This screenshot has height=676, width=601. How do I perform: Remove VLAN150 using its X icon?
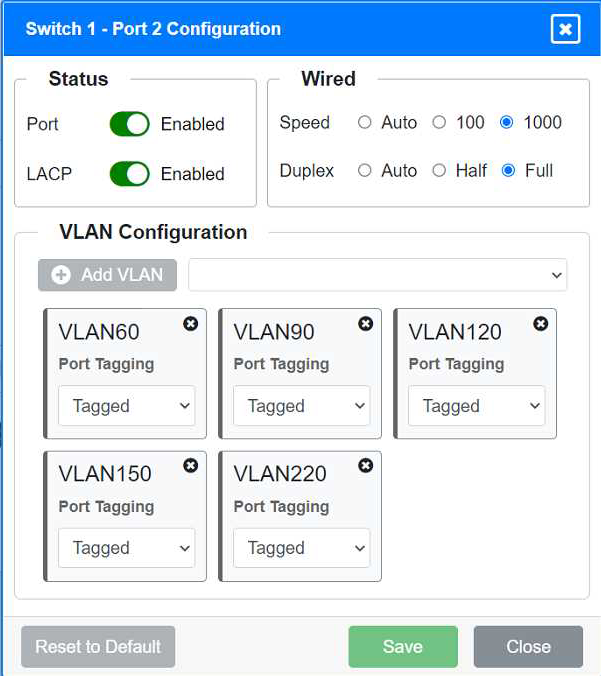pyautogui.click(x=190, y=466)
